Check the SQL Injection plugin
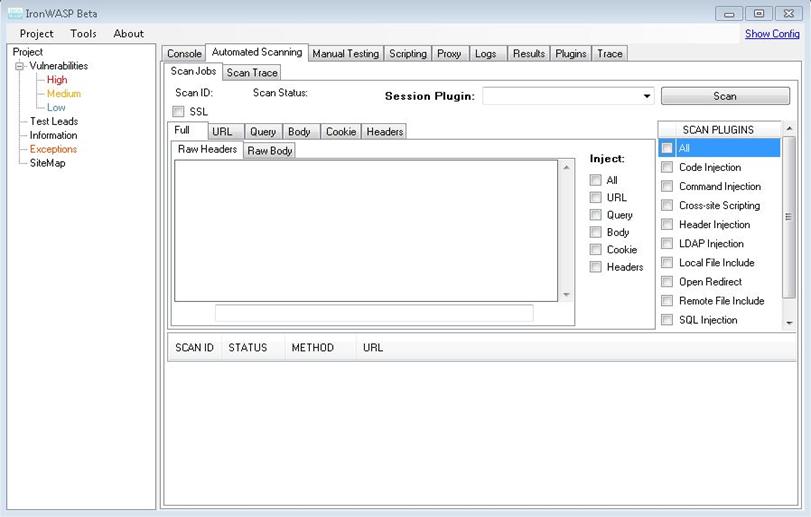The image size is (811, 517). pyautogui.click(x=667, y=320)
